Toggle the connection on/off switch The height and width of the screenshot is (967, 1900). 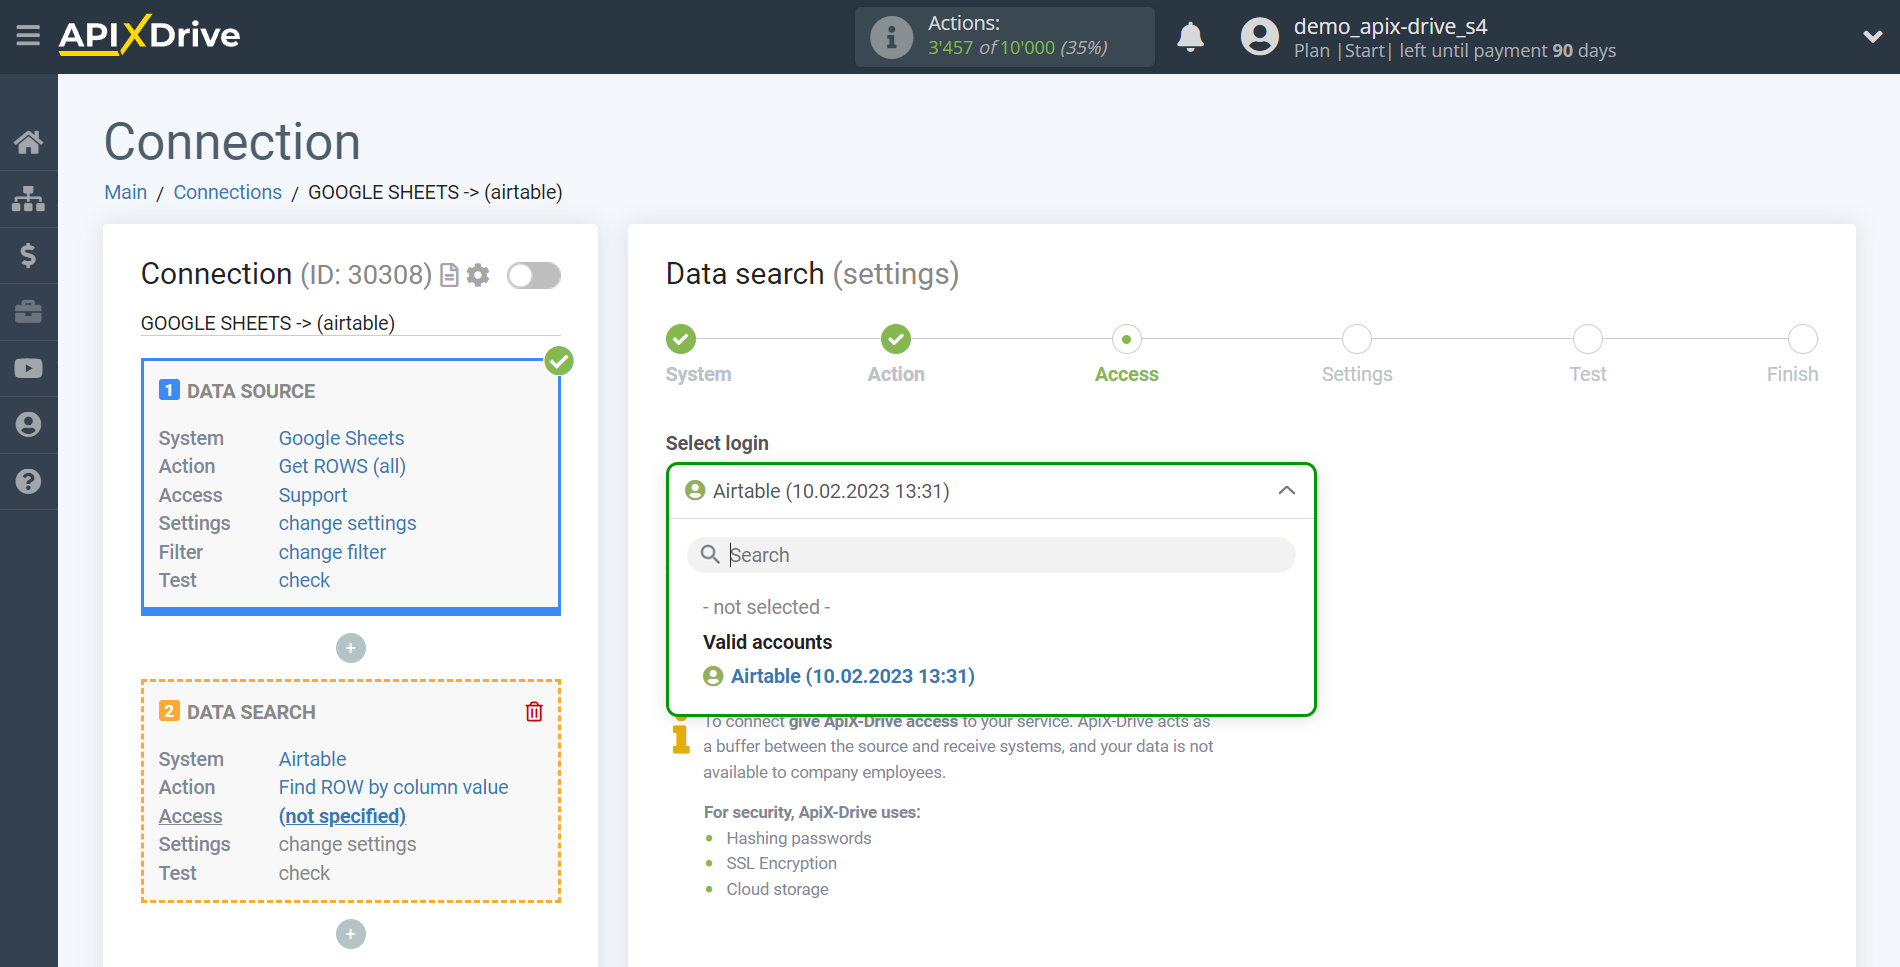click(x=534, y=275)
